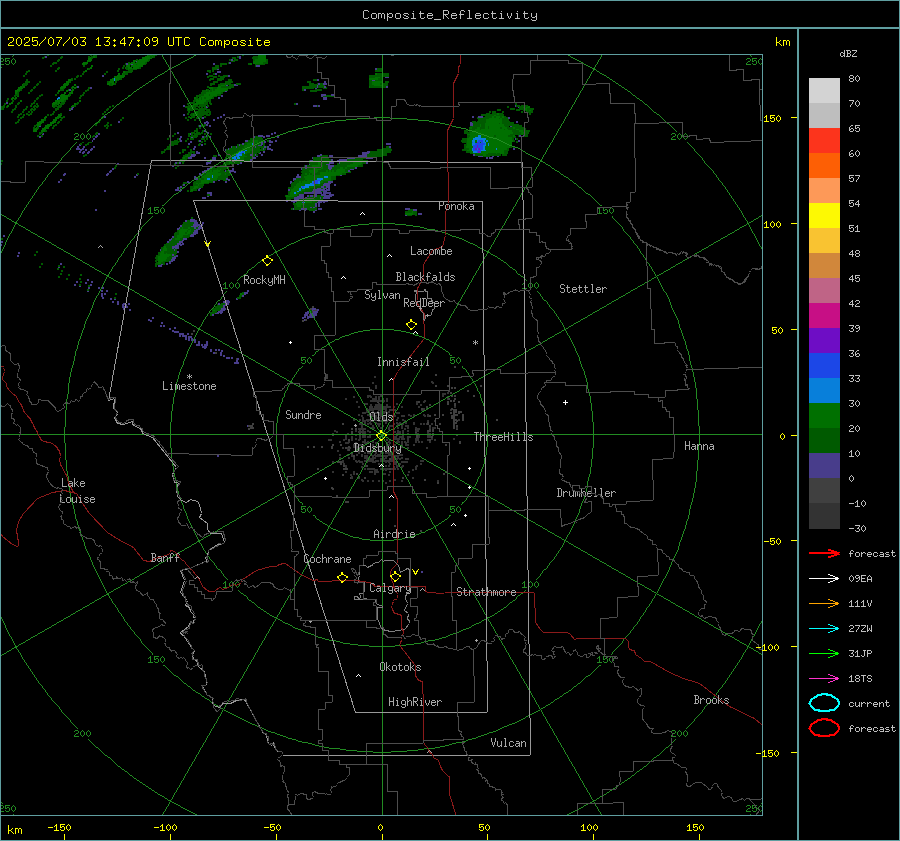
Task: Click the 'Stettler' city label
Action: 583,289
